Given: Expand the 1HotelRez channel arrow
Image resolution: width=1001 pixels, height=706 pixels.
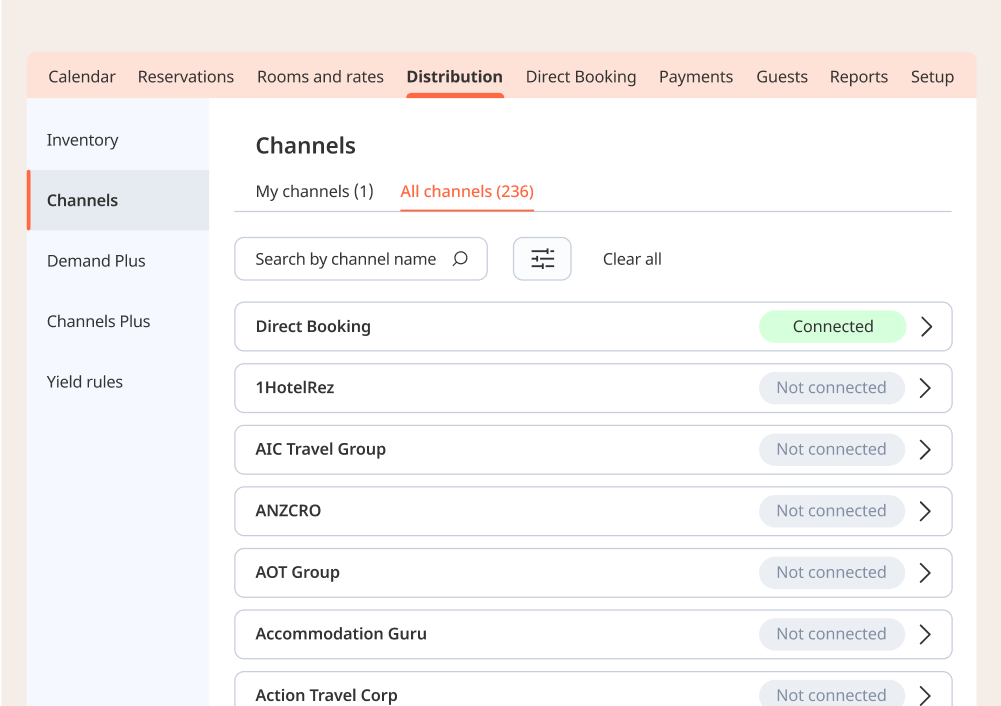Looking at the screenshot, I should 925,388.
